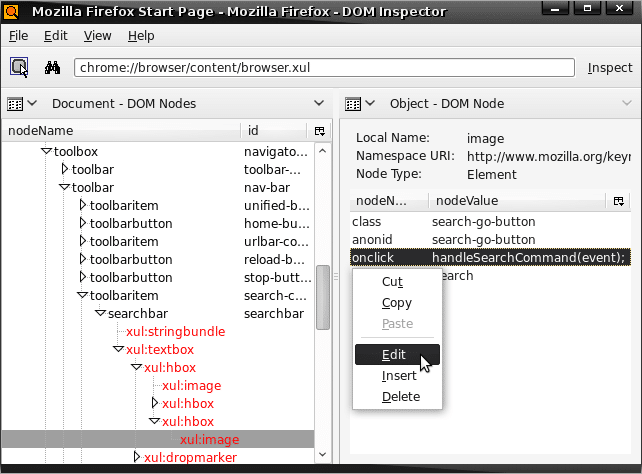Open the Object panel viewer list icon
This screenshot has width=642, height=474.
(x=351, y=103)
